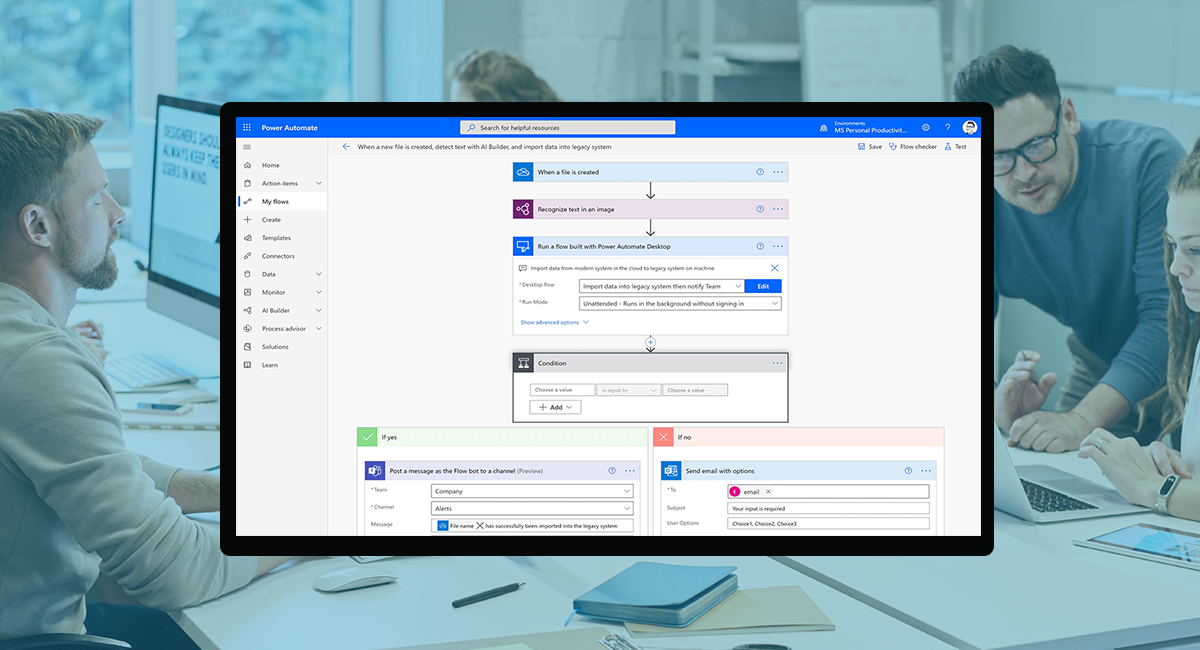Open the Recognize text ellipsis menu

pyautogui.click(x=778, y=209)
